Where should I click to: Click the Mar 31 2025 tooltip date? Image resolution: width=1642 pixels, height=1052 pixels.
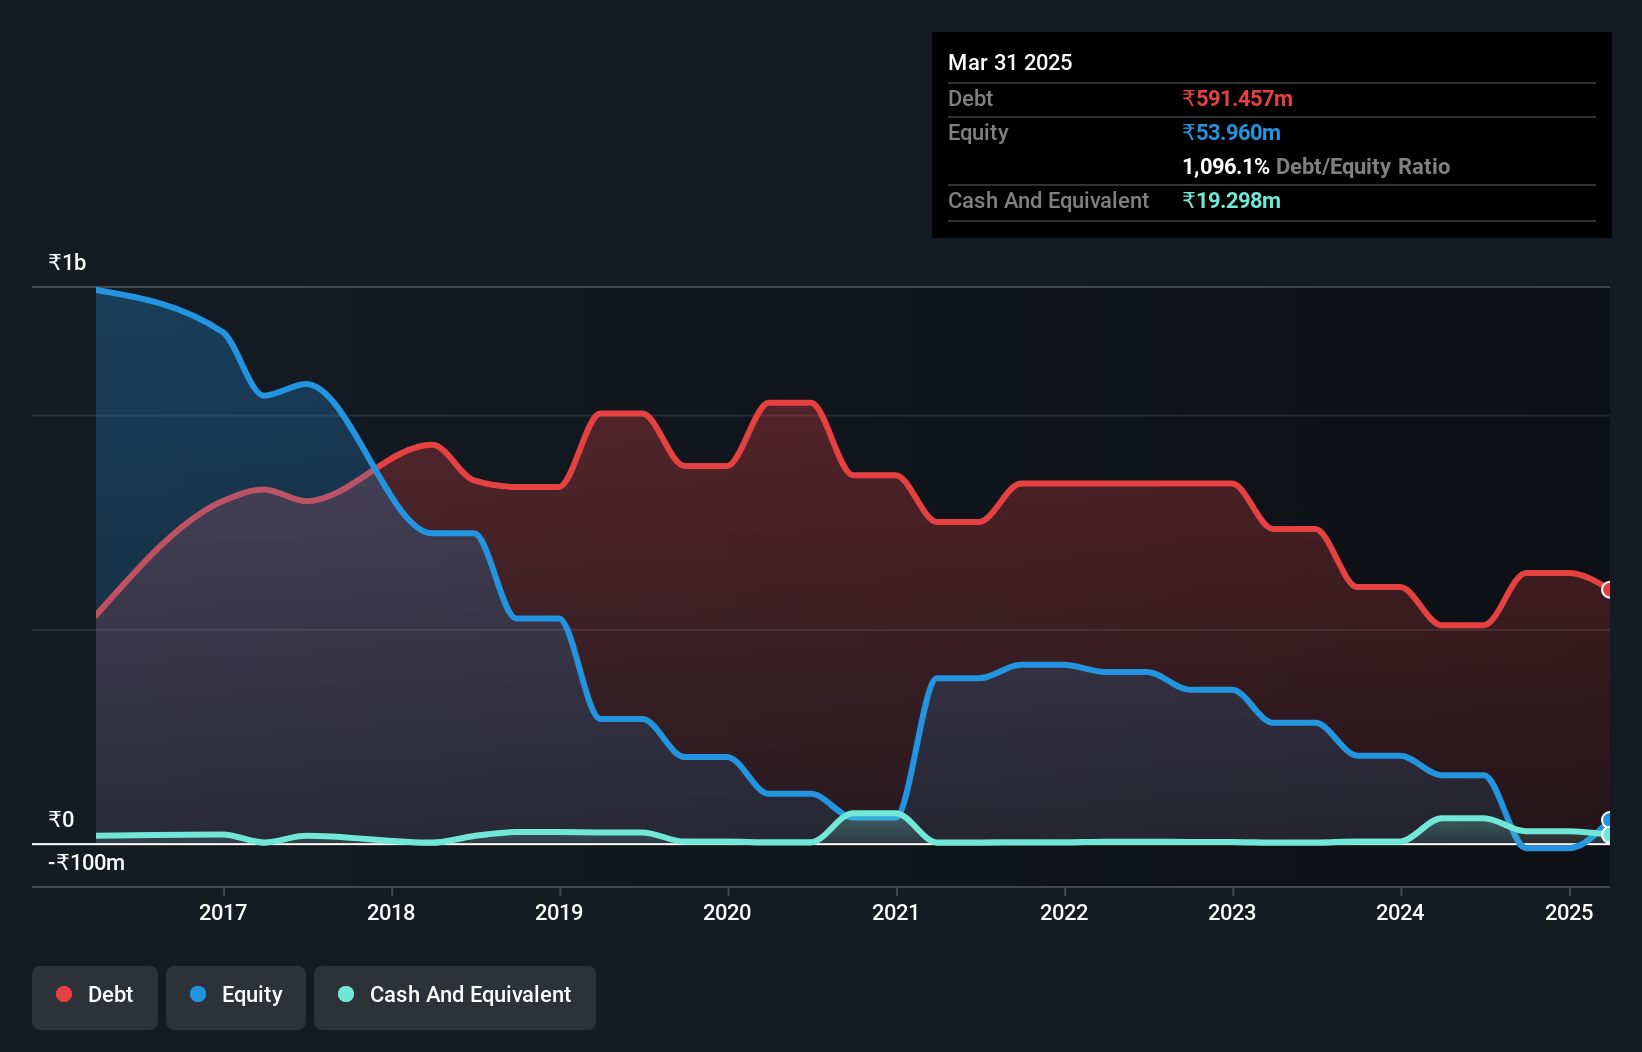click(1010, 62)
